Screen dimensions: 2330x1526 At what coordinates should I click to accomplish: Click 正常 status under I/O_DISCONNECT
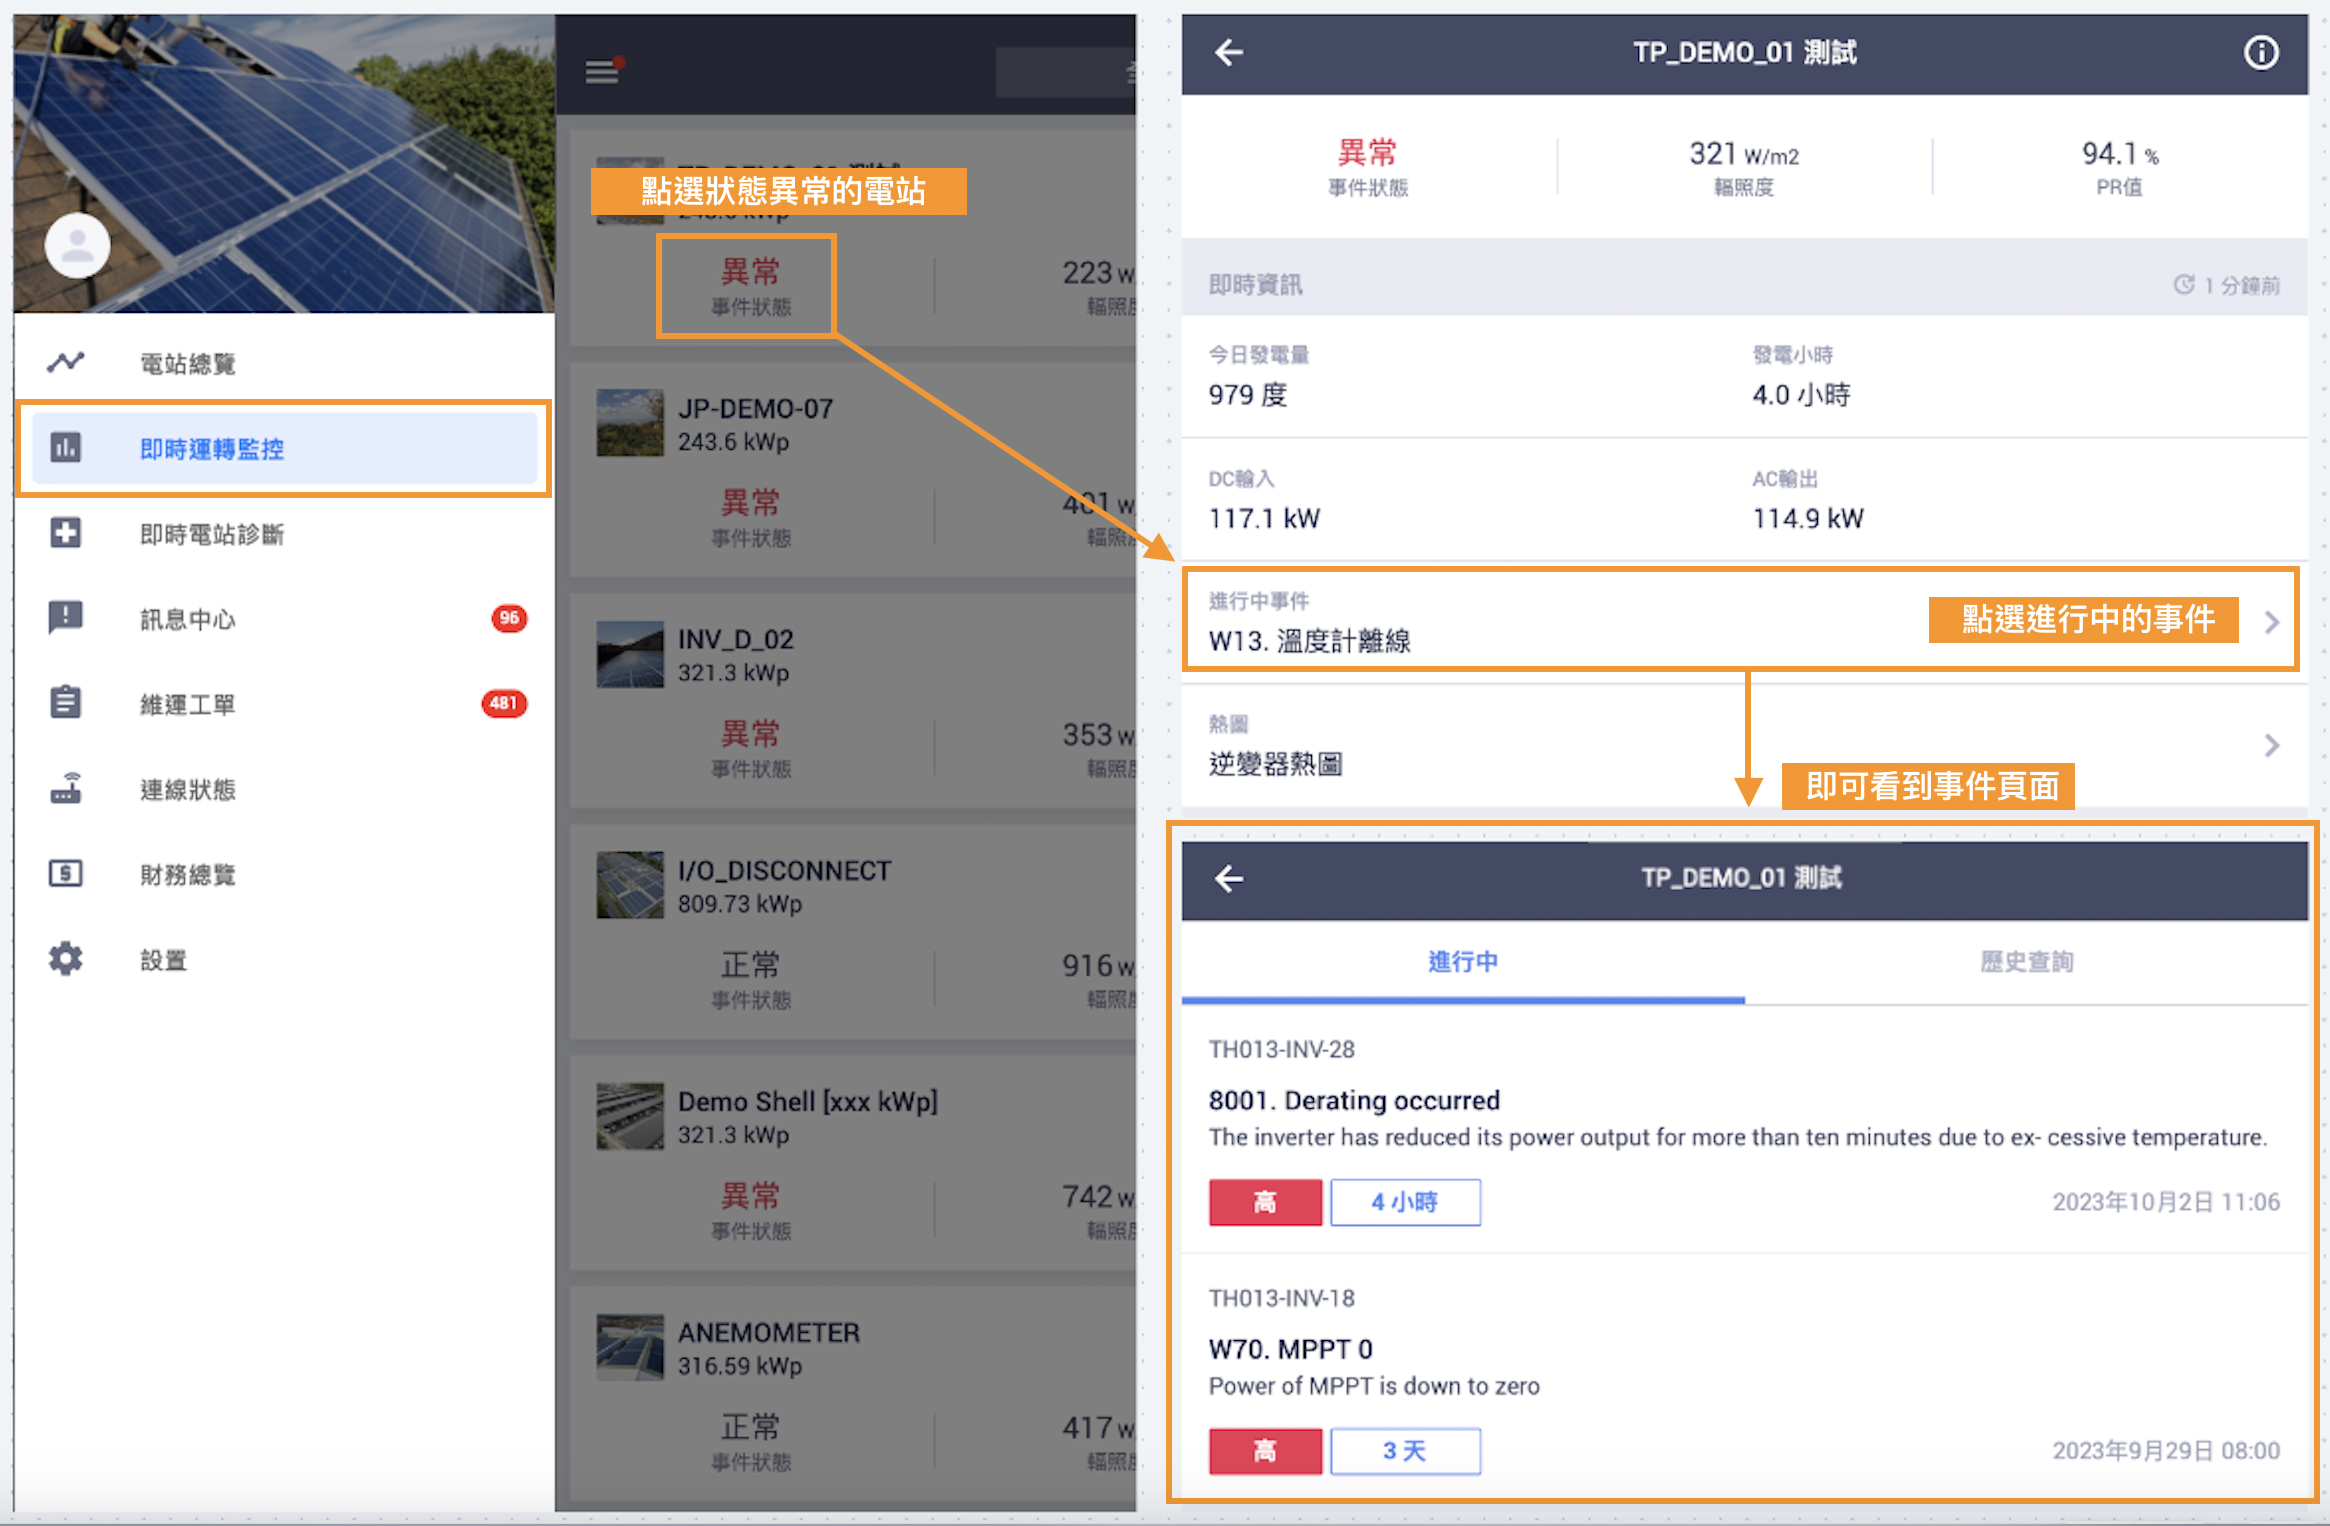click(751, 964)
